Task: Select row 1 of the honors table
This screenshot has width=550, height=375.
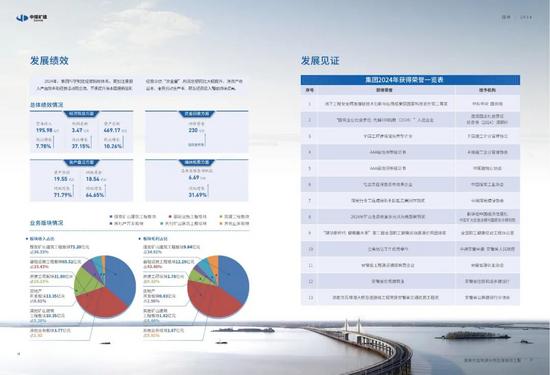Action: point(410,104)
